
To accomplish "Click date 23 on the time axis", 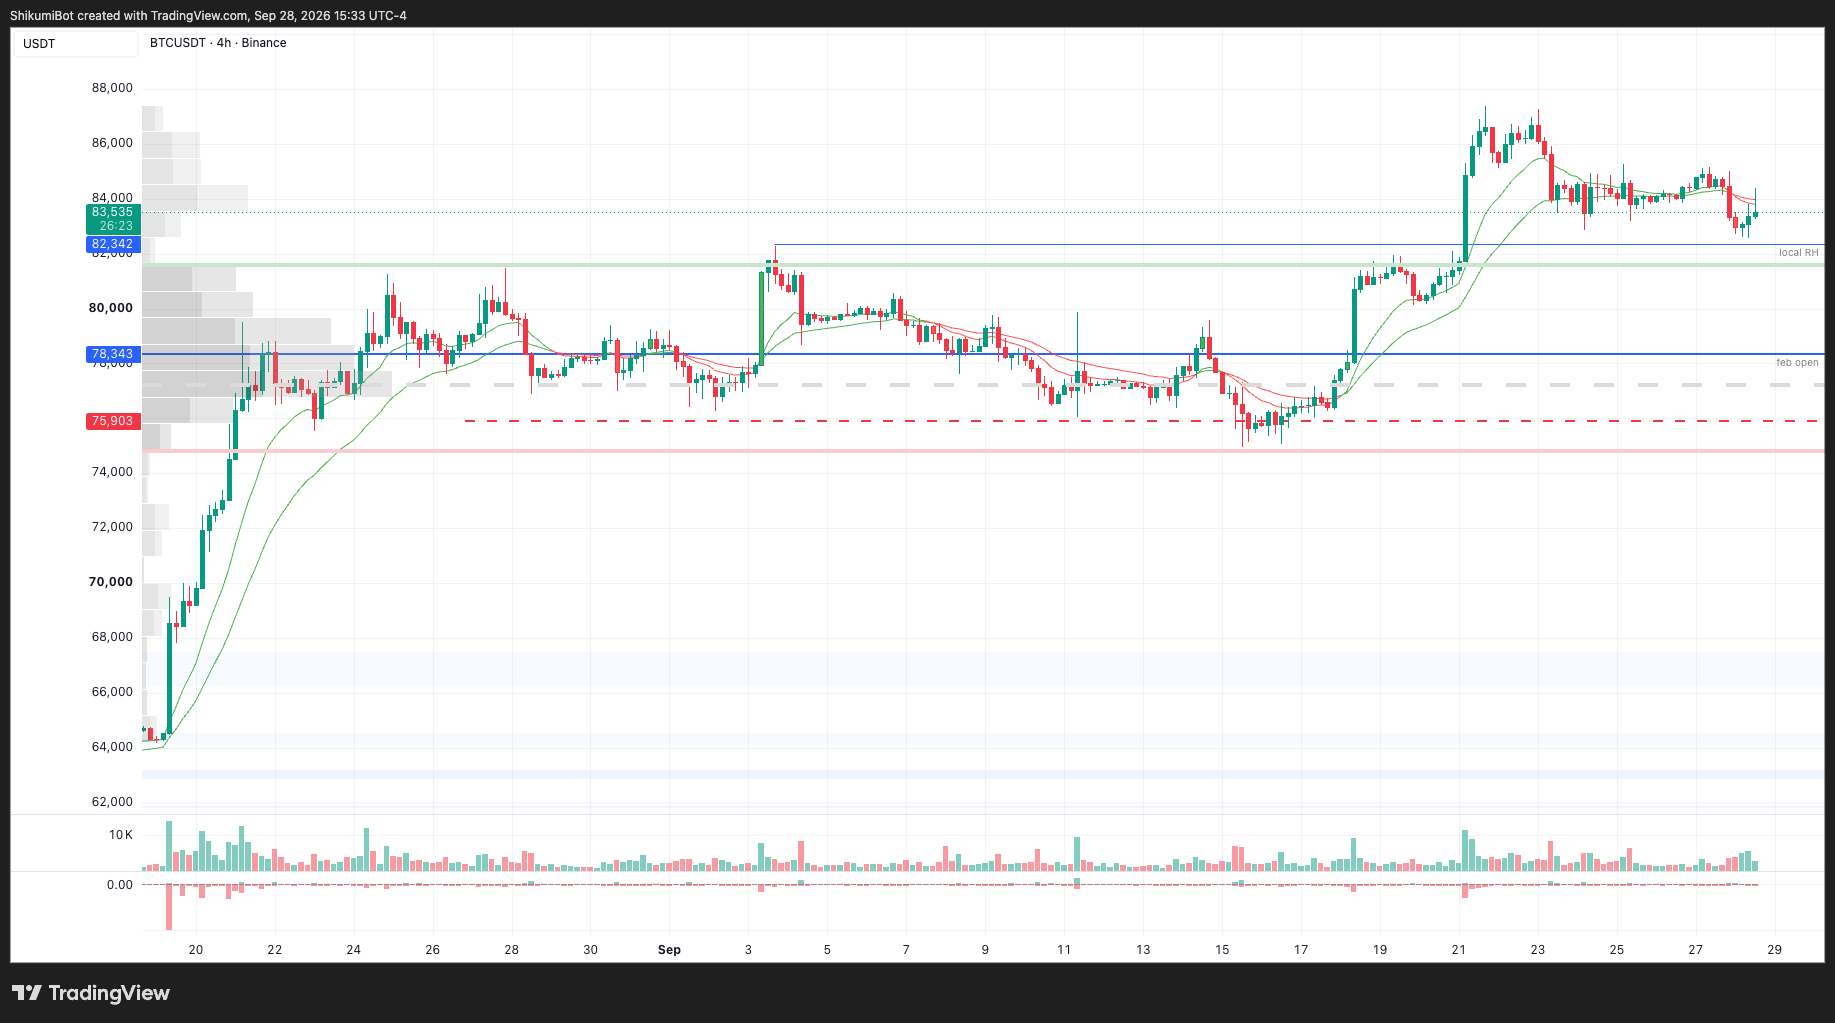I will point(1538,950).
